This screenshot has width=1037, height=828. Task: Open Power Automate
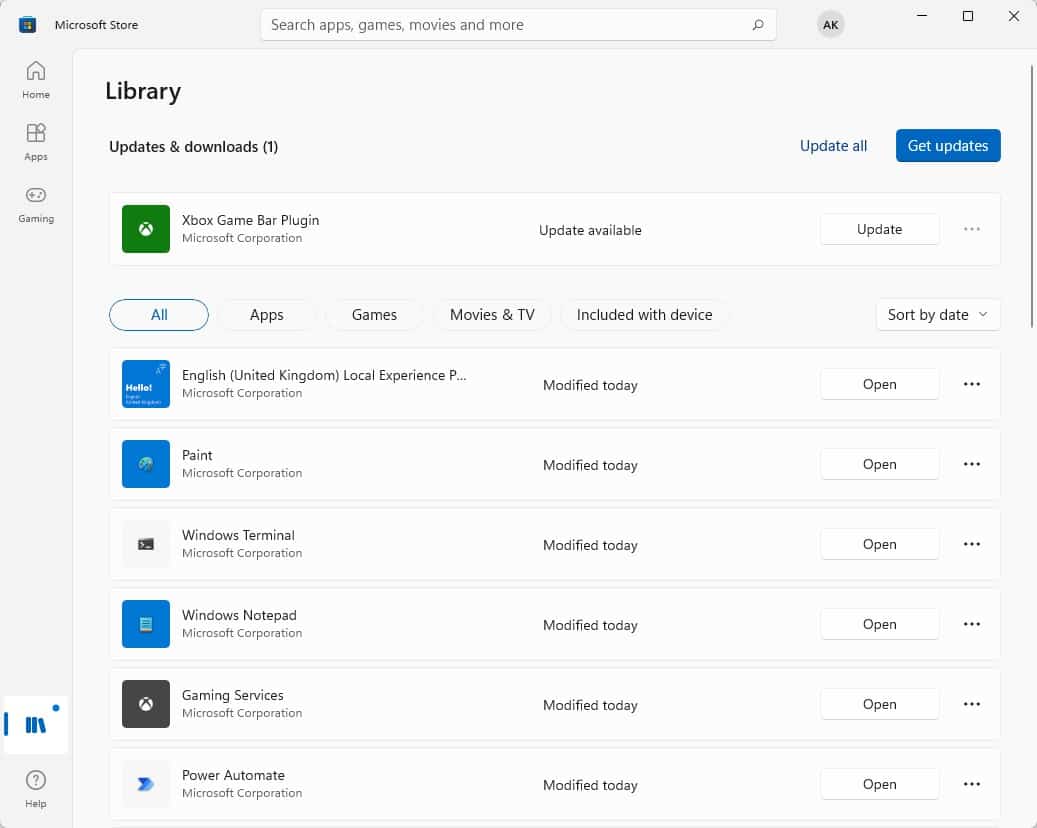[880, 784]
